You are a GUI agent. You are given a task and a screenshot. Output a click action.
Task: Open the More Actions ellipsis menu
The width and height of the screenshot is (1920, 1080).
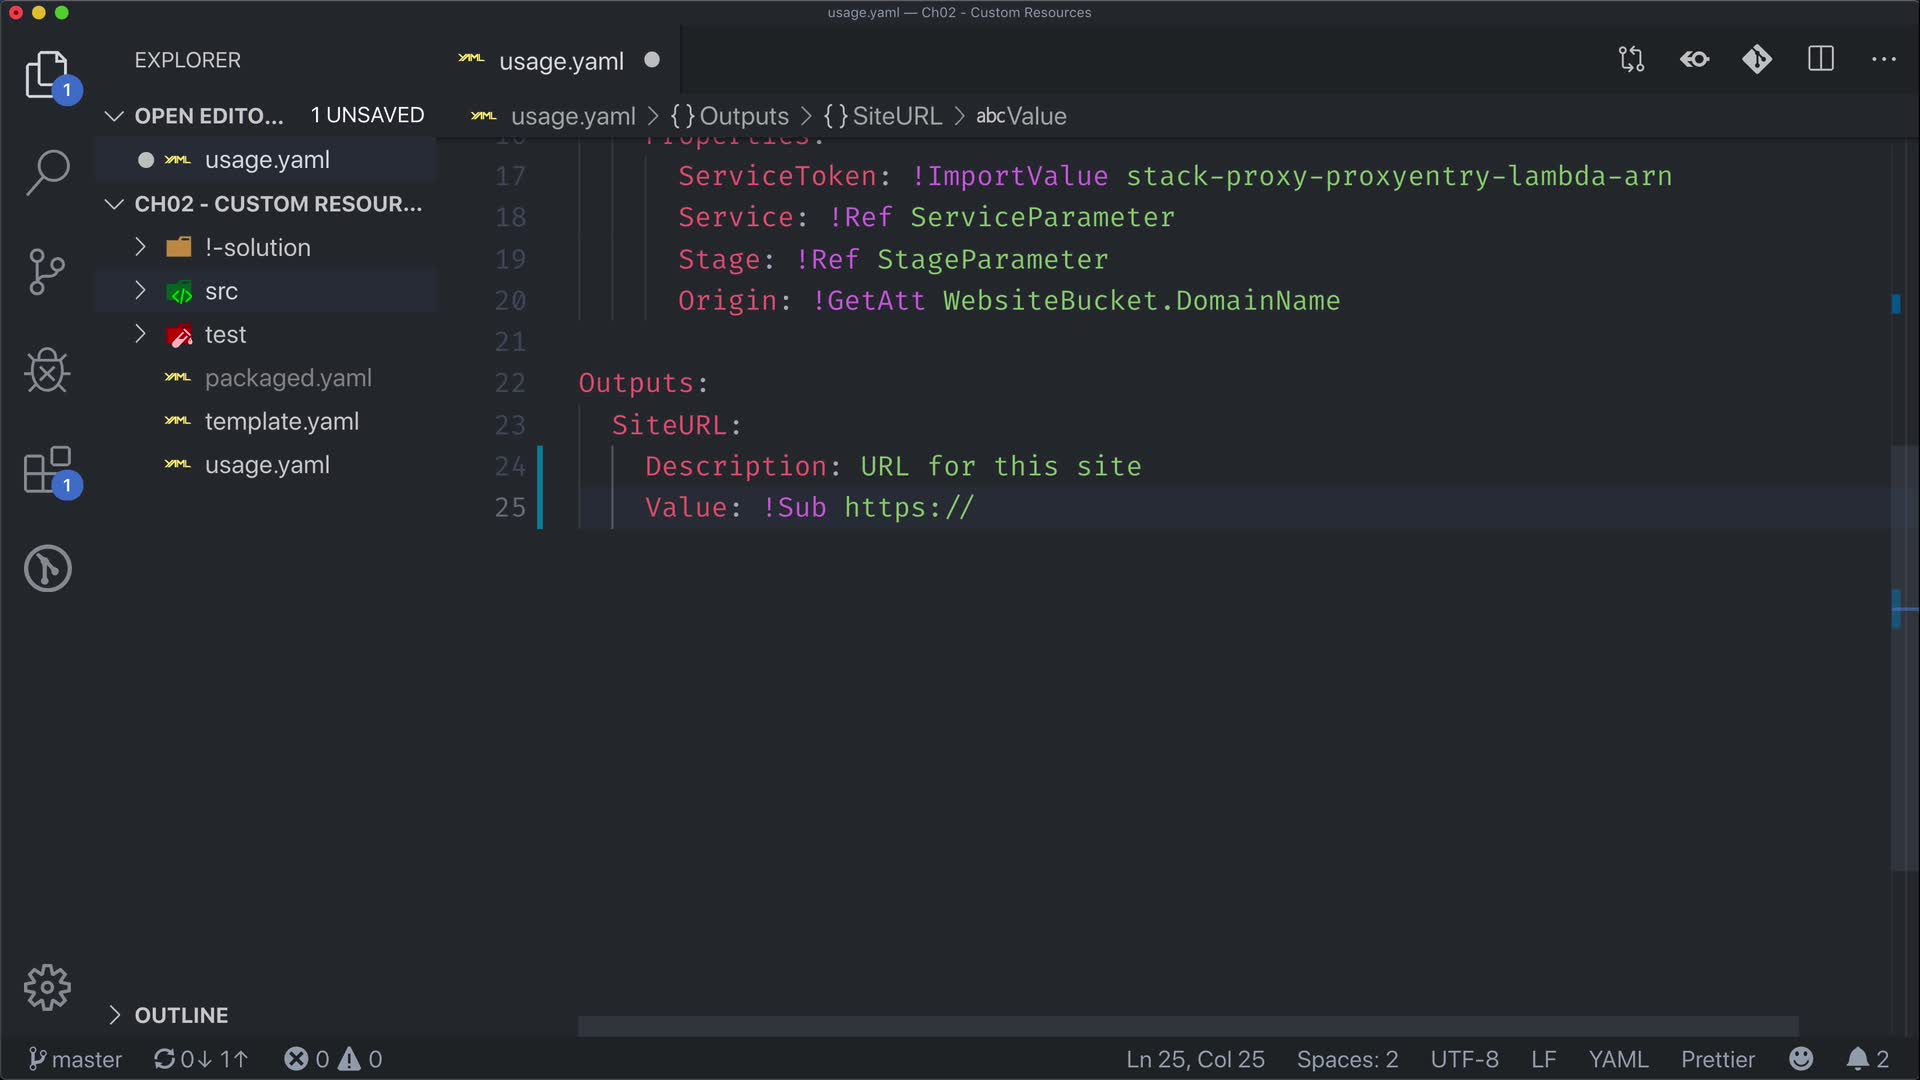(x=1883, y=60)
